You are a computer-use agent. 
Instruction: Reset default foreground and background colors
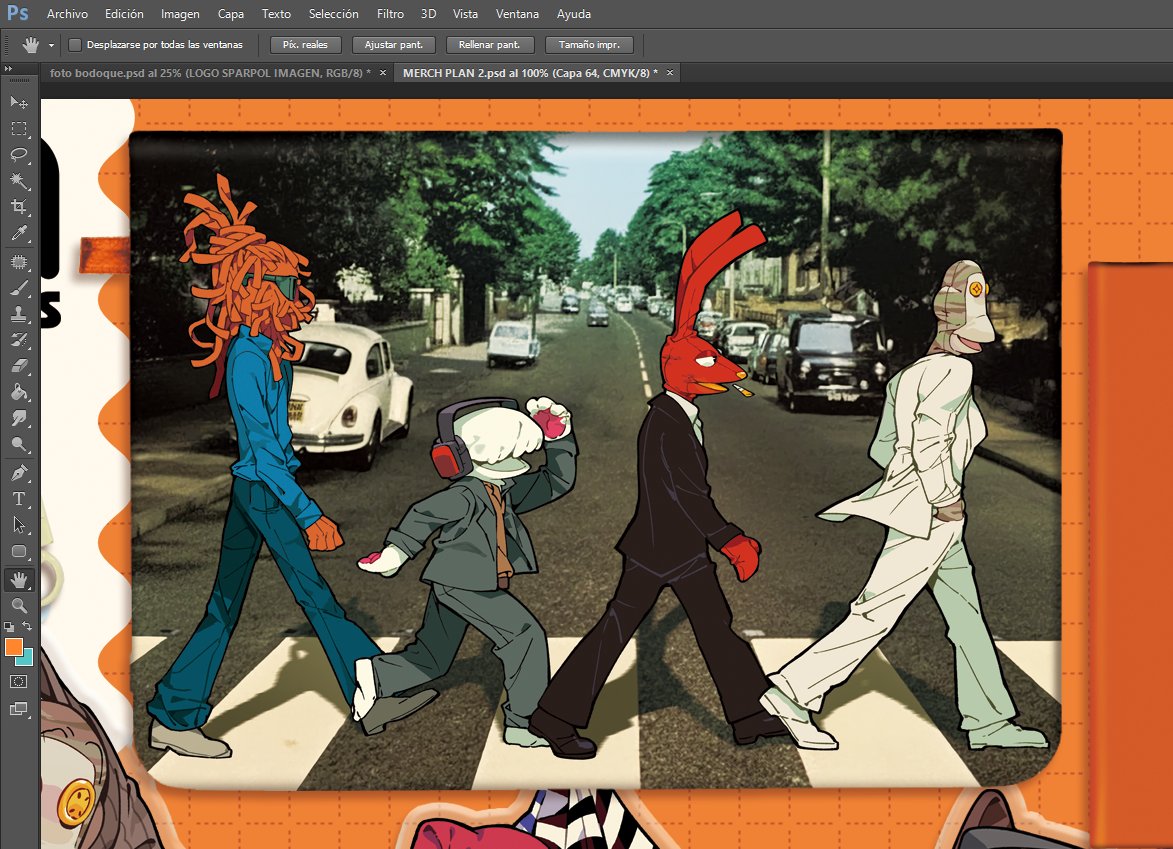(x=9, y=626)
